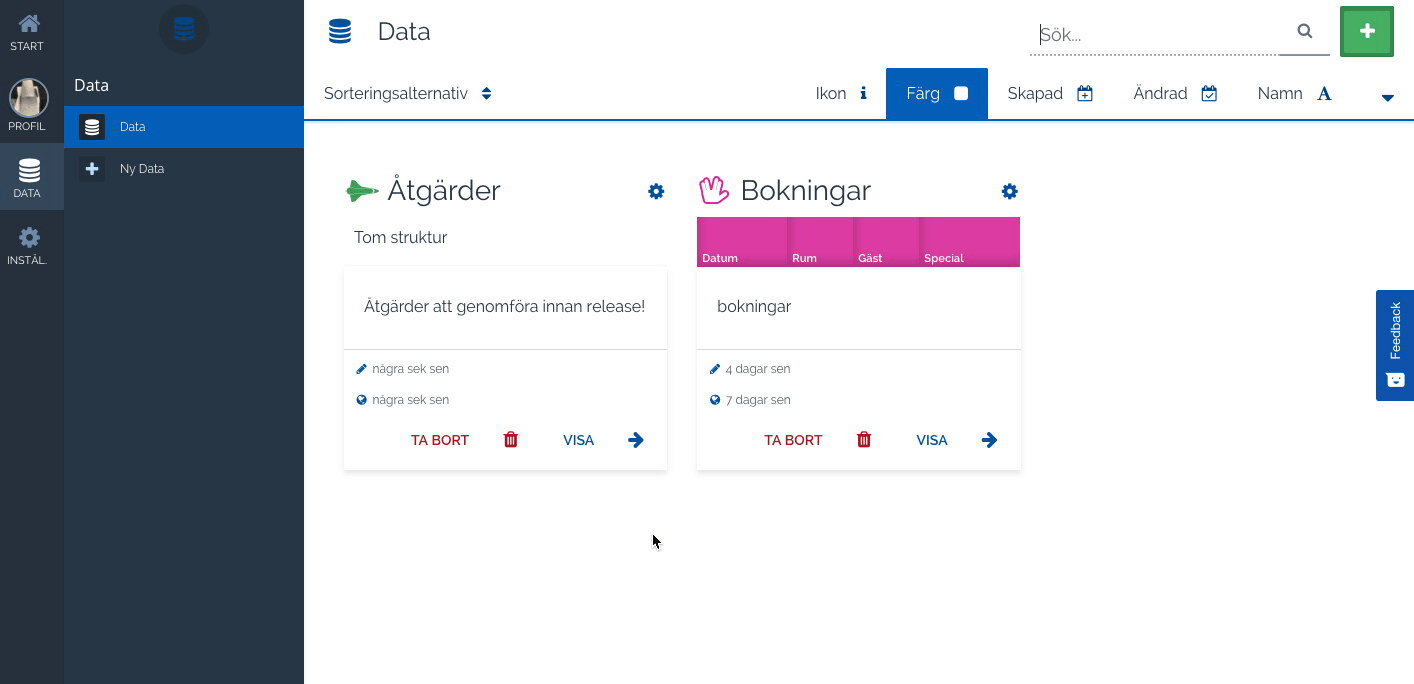Click the search magnifier icon
The image size is (1414, 684).
tap(1304, 32)
